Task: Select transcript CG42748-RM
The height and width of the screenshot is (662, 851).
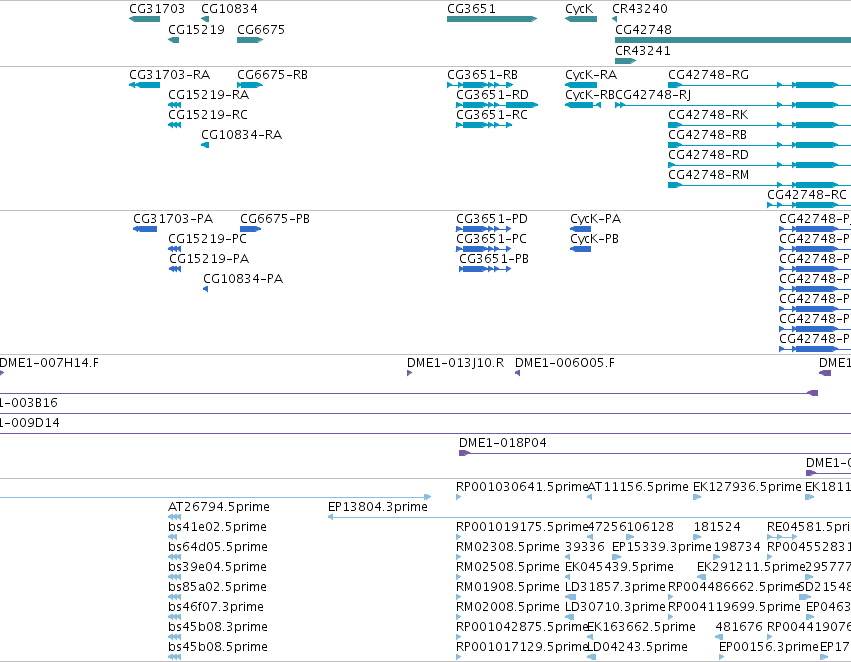Action: tap(708, 175)
